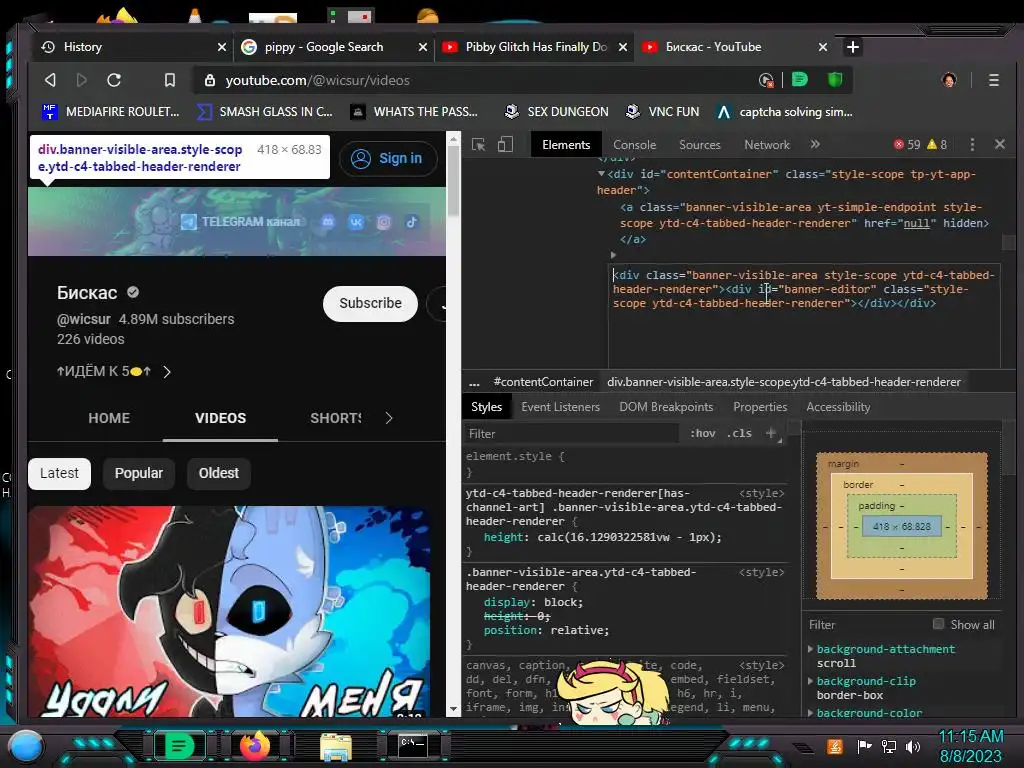Open a new browser tab
The image size is (1024, 768).
tap(852, 47)
